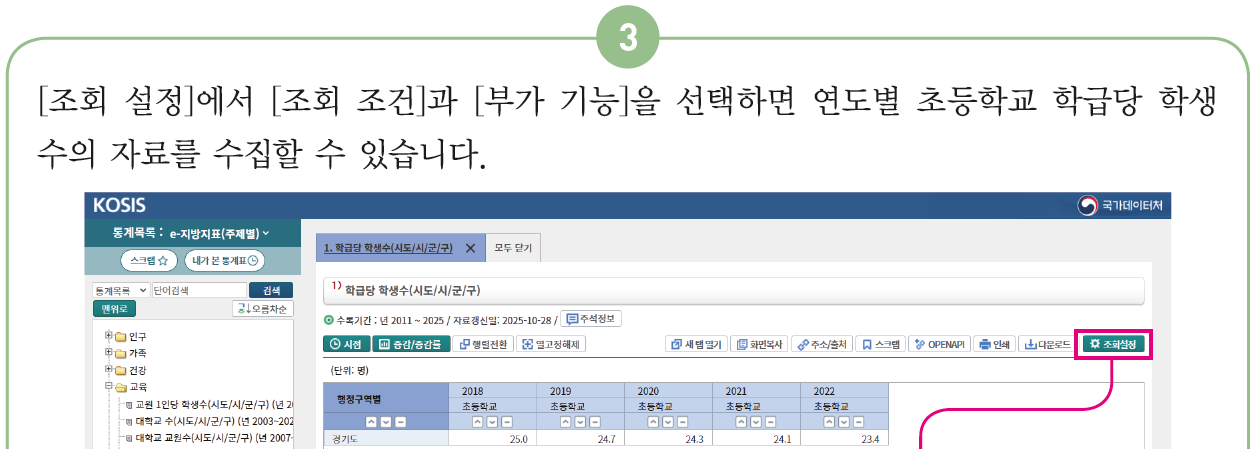
Task: Click the 다운로드 download button
Action: (1048, 344)
